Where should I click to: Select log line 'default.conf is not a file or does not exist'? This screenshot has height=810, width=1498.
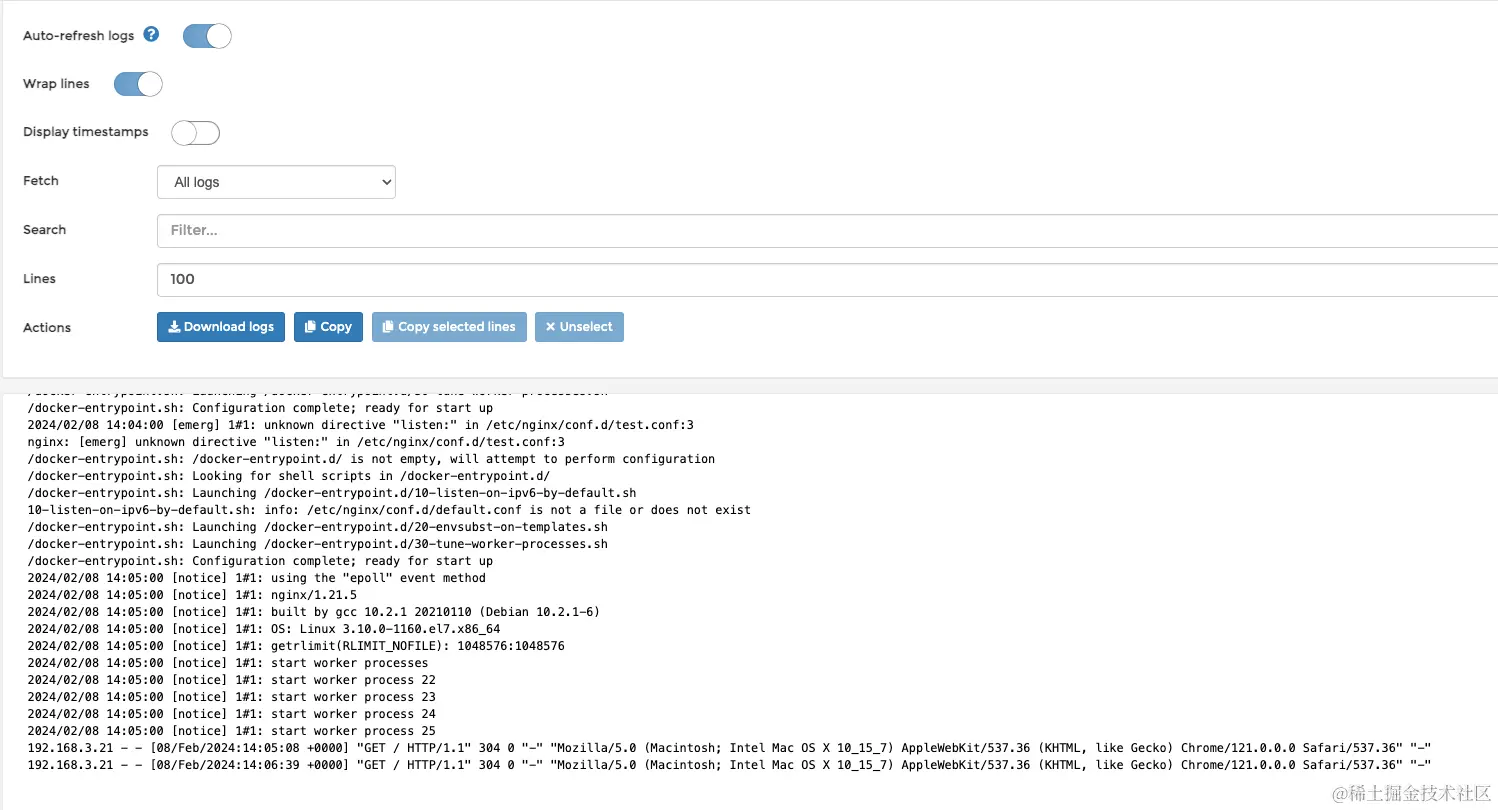(389, 510)
